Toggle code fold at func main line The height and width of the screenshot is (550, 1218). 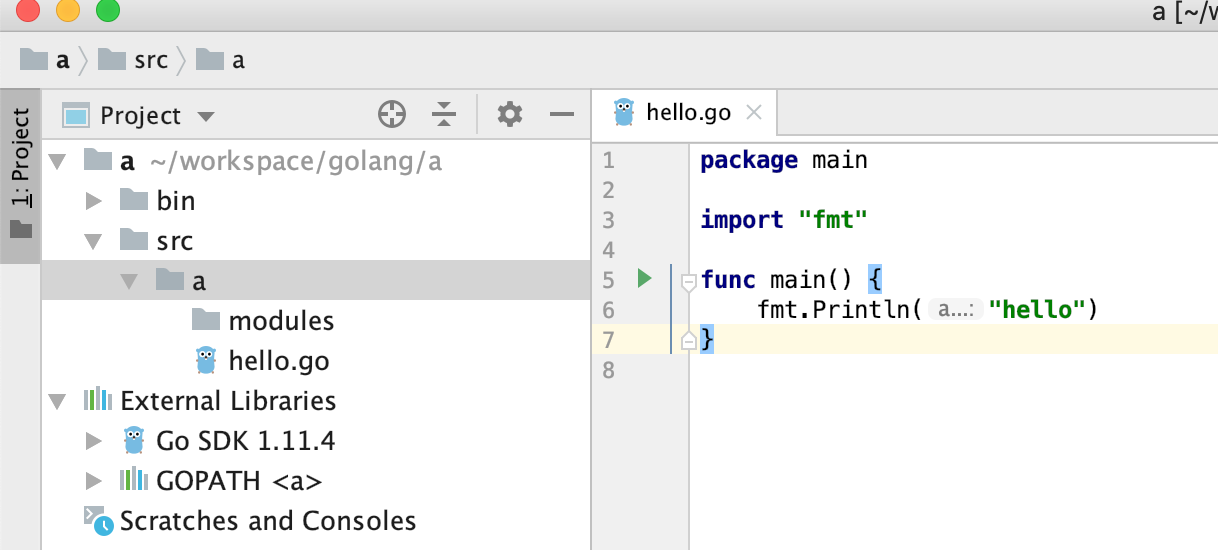click(x=688, y=282)
